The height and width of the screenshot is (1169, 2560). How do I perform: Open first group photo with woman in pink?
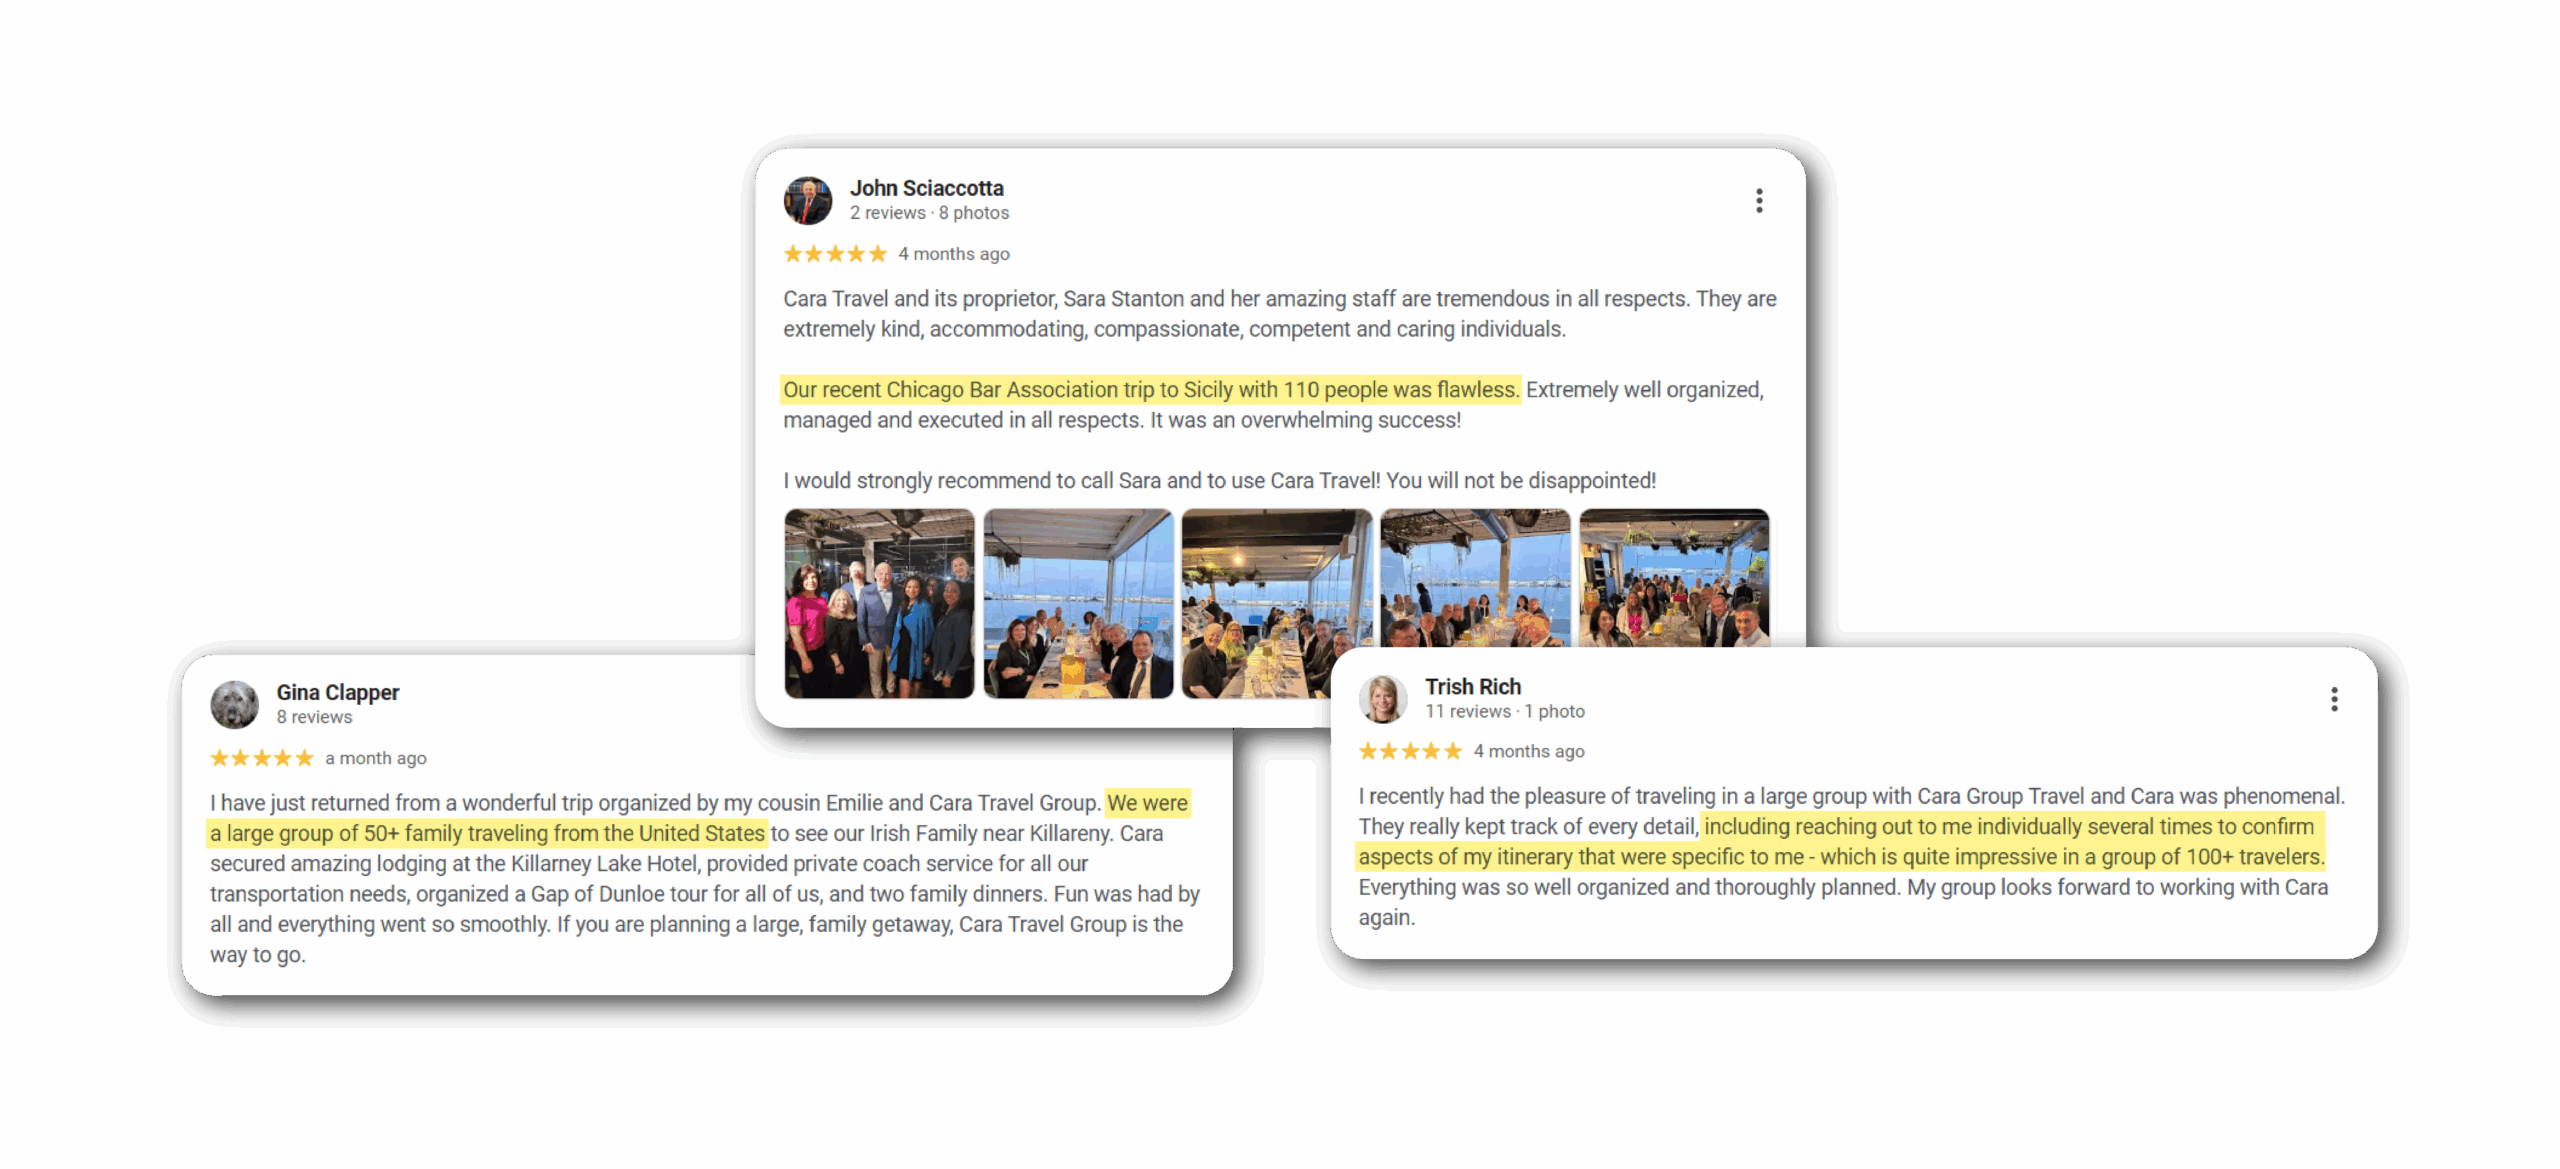[x=879, y=603]
